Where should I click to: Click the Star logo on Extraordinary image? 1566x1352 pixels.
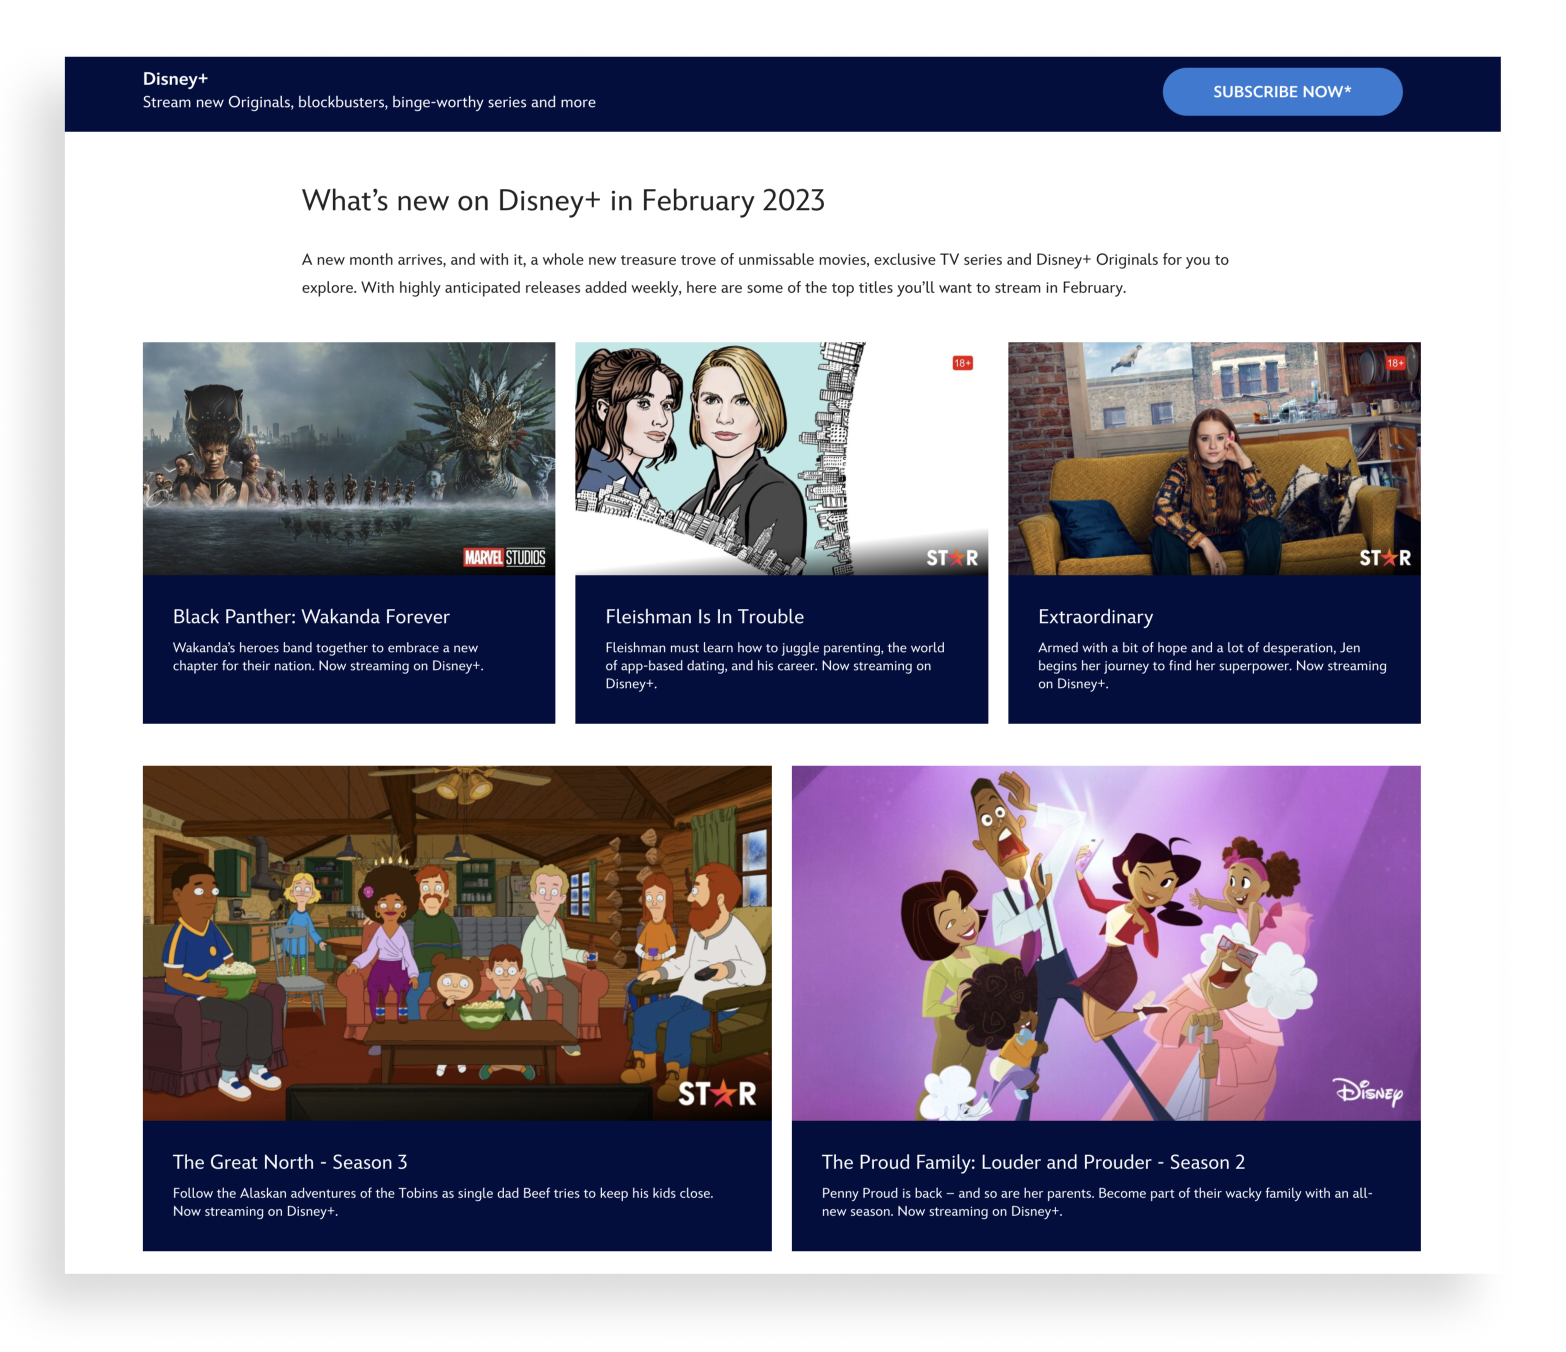coord(1385,558)
